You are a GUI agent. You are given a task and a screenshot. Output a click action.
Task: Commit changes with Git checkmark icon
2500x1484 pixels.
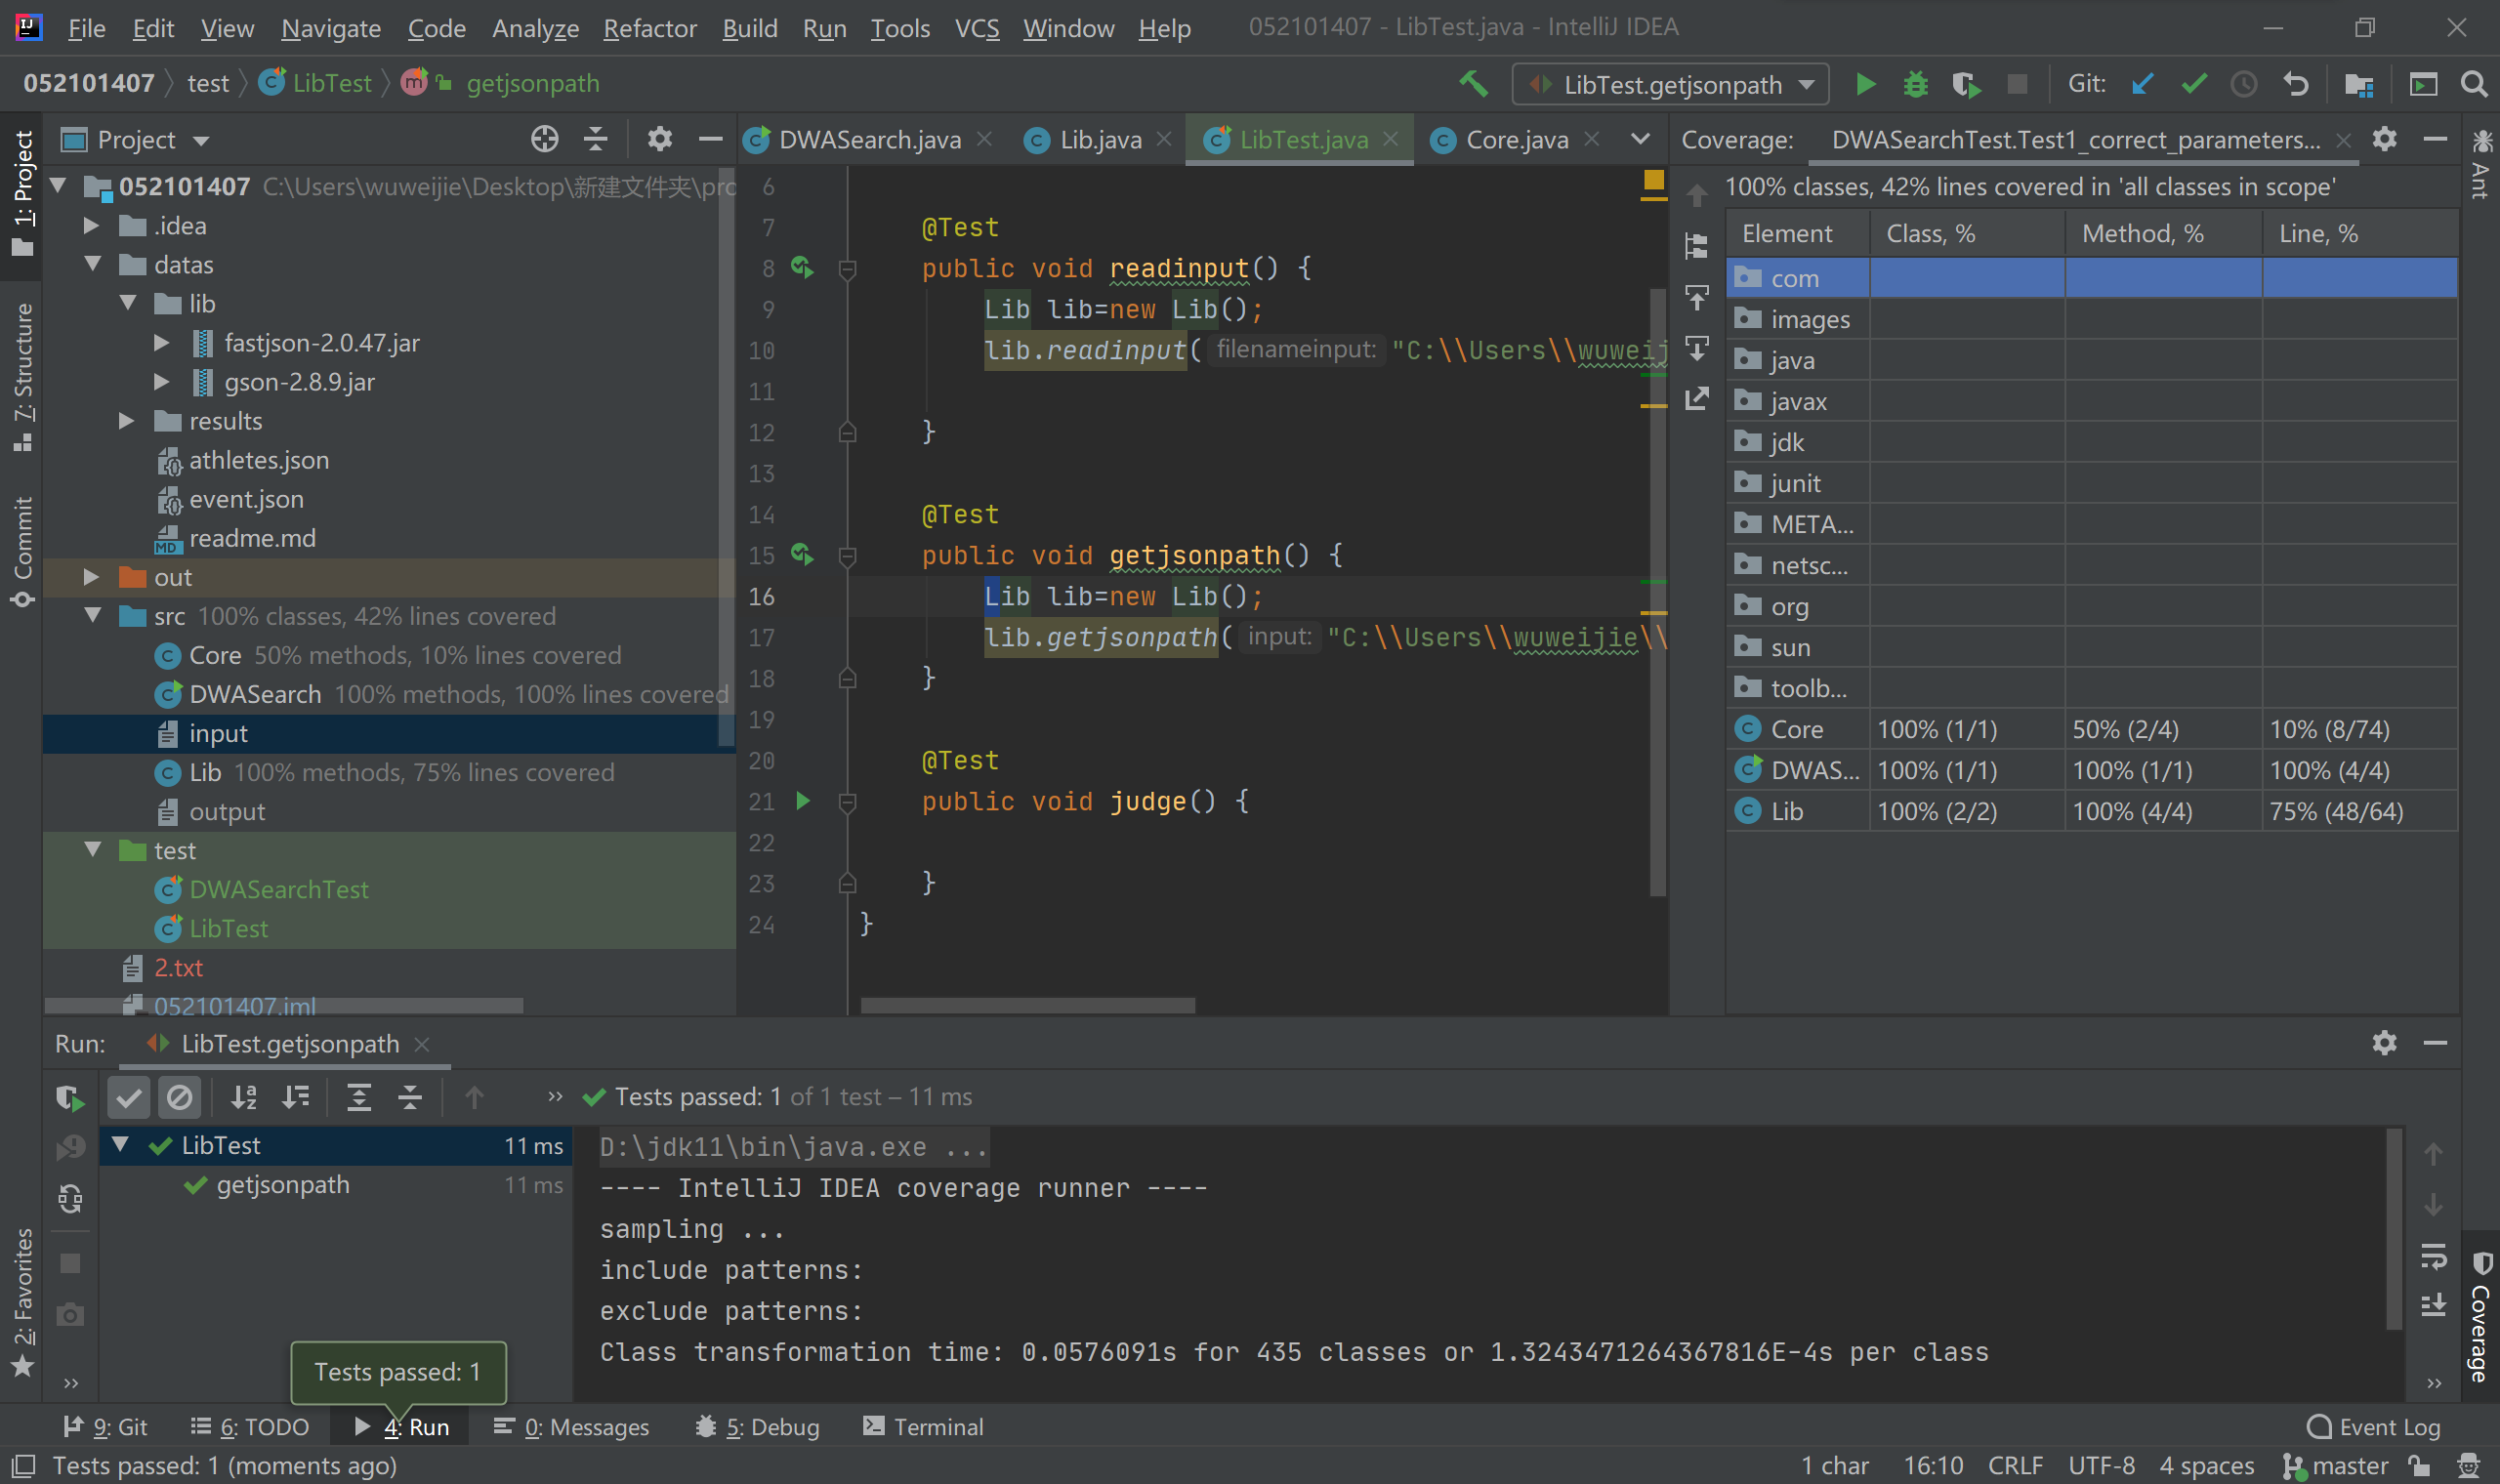(2193, 84)
